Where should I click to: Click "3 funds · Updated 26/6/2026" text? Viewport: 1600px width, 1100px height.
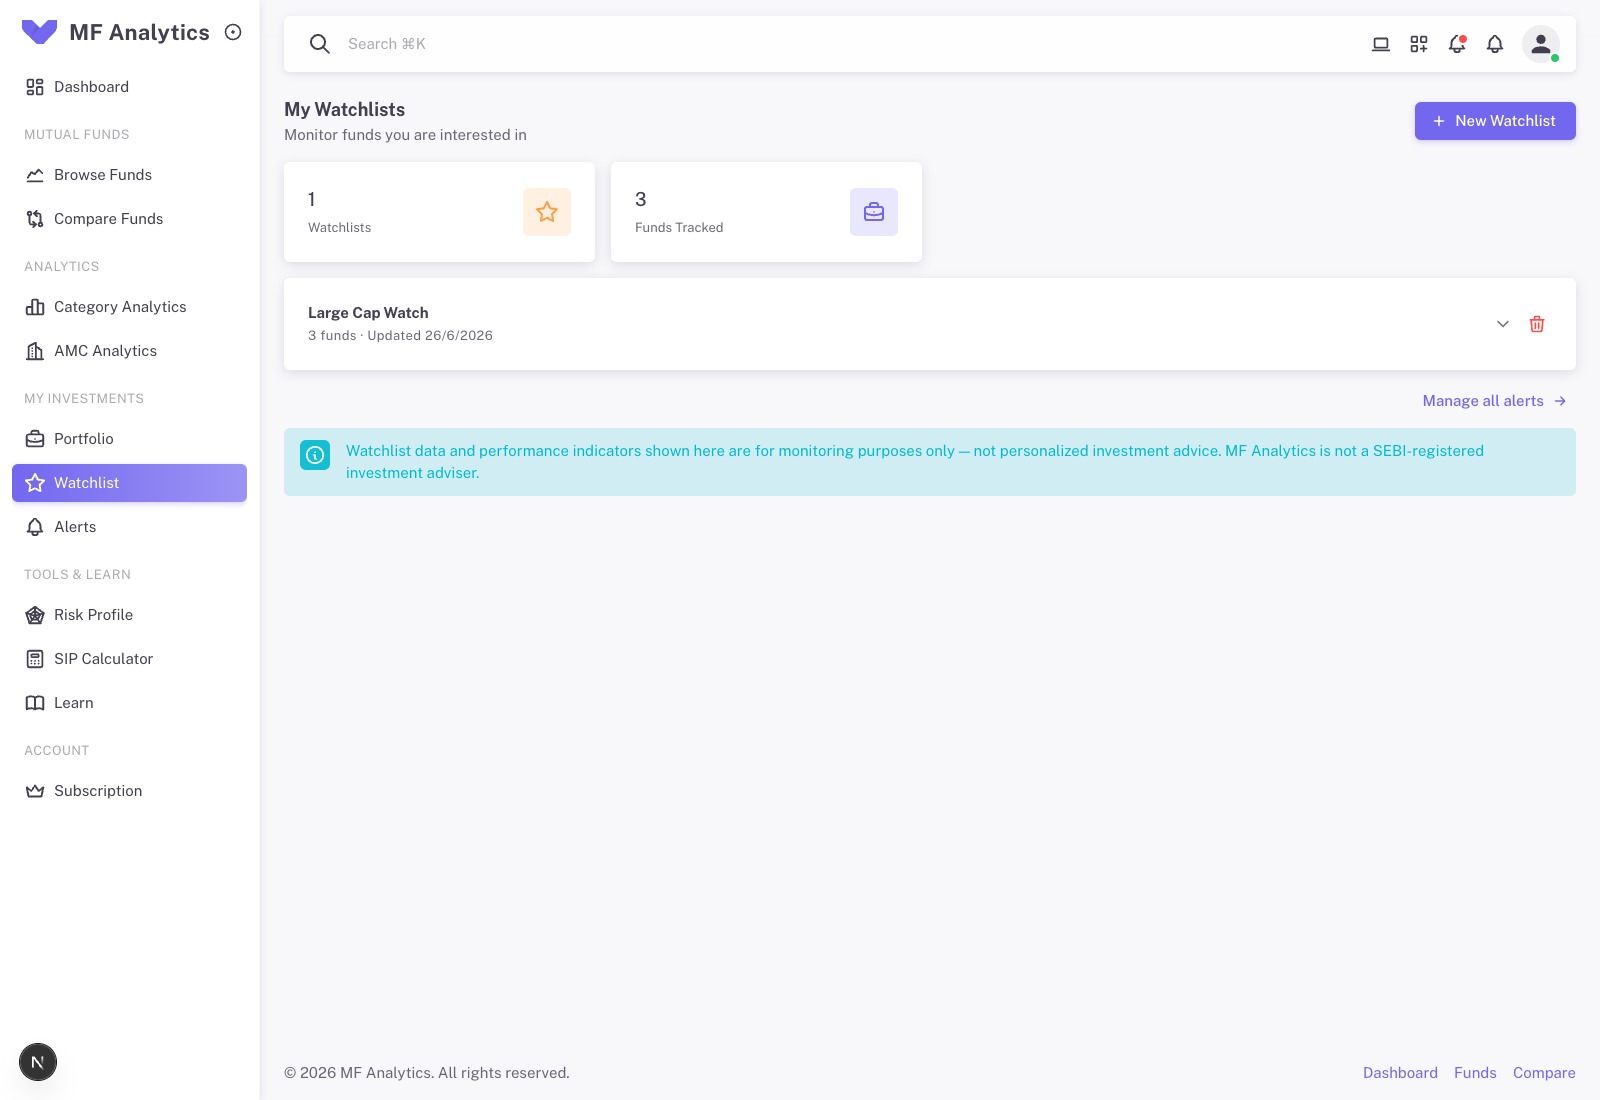(x=400, y=336)
